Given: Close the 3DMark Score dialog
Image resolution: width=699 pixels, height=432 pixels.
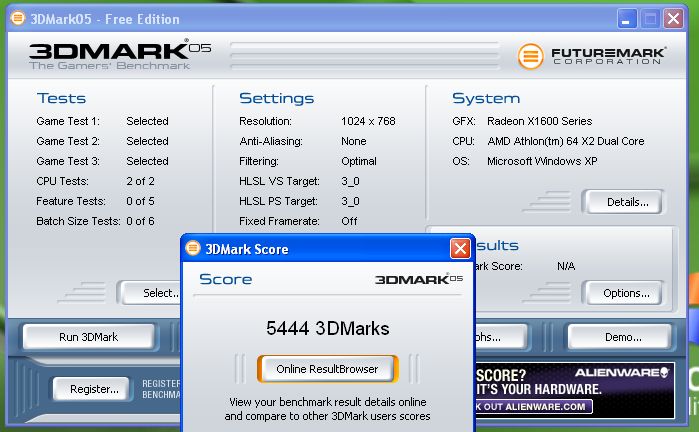Looking at the screenshot, I should [460, 248].
